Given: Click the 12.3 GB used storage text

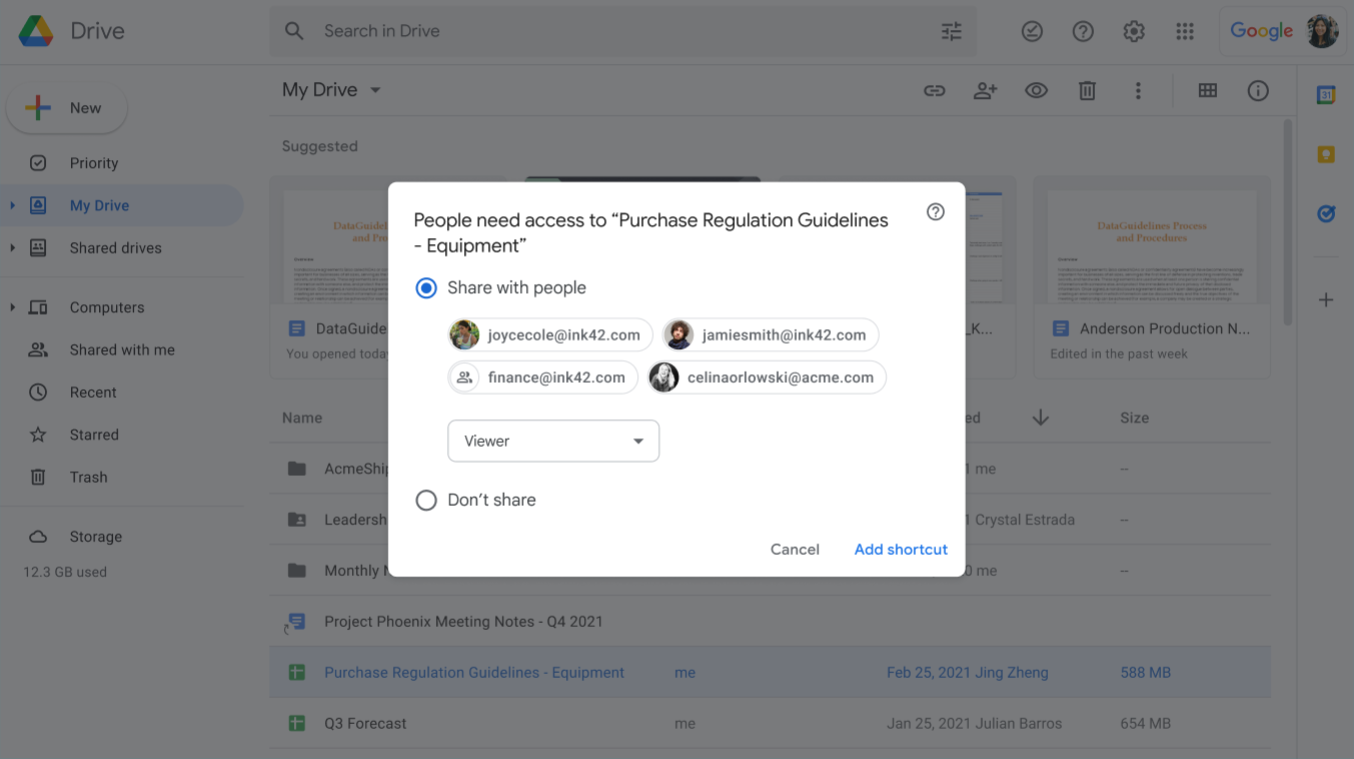Looking at the screenshot, I should [x=65, y=572].
